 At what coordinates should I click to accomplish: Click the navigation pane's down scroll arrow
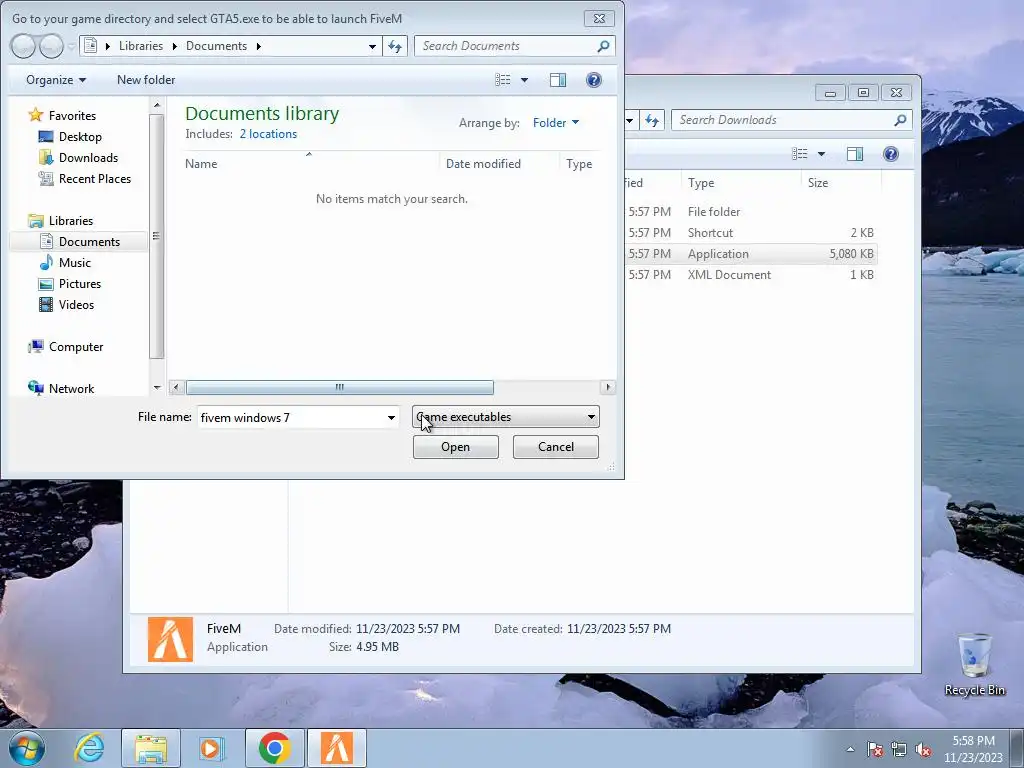tap(157, 388)
